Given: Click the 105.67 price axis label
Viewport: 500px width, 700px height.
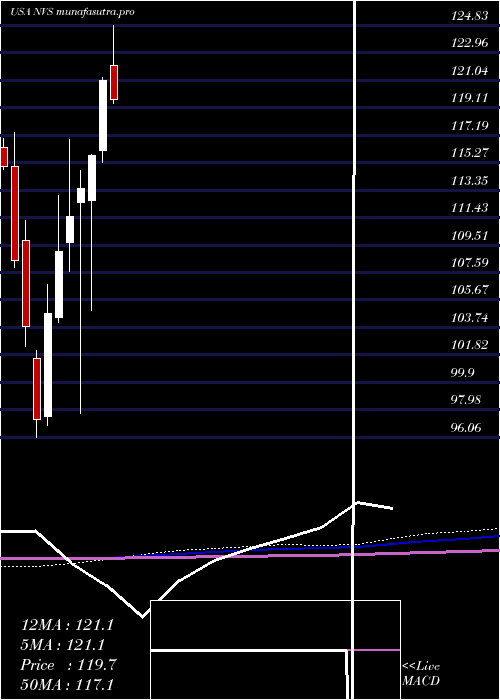Looking at the screenshot, I should tap(470, 291).
